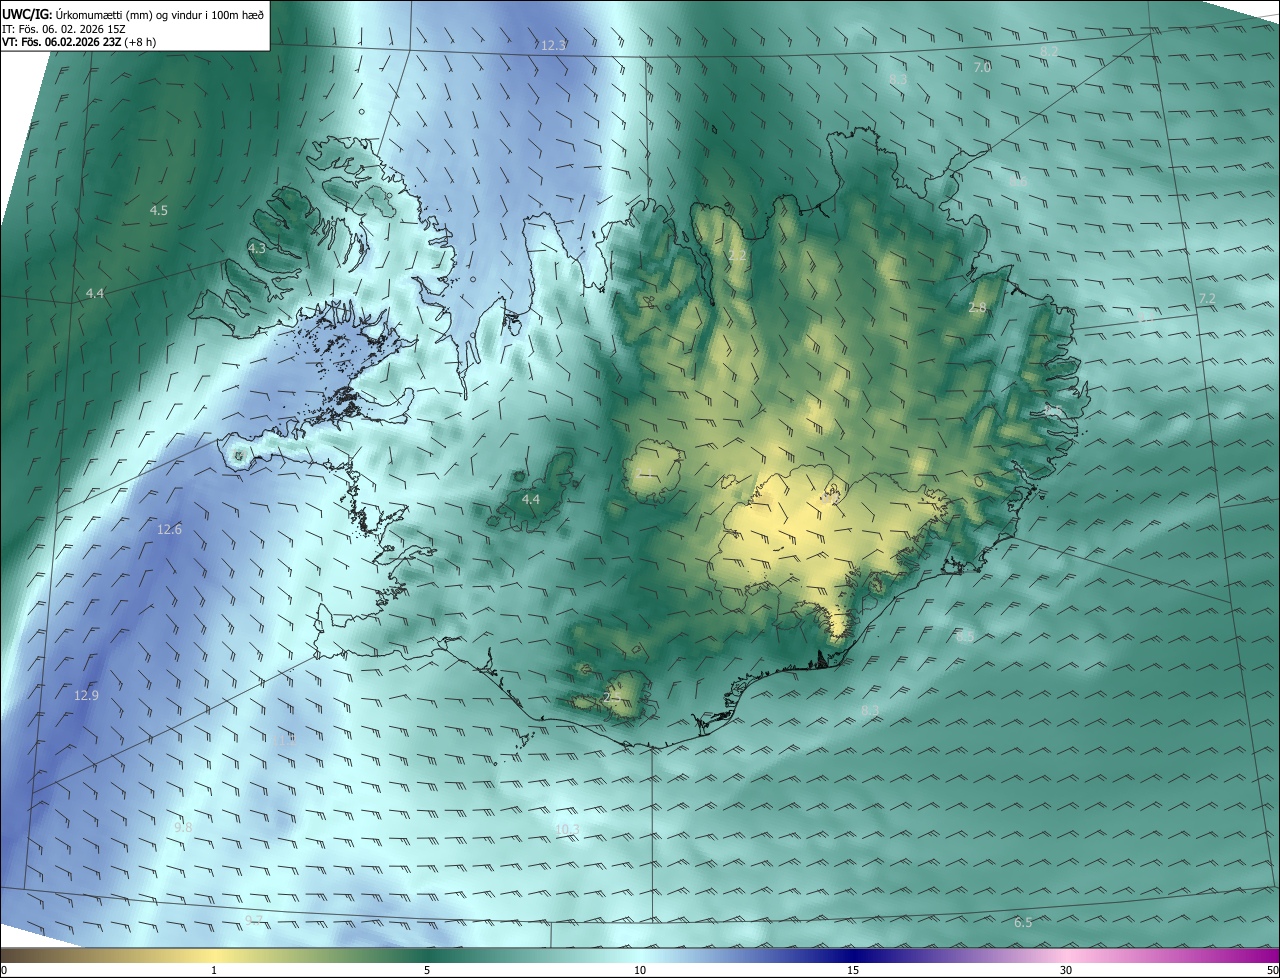The width and height of the screenshot is (1280, 978).
Task: Click the 7.0 value label on the map
Action: (982, 68)
